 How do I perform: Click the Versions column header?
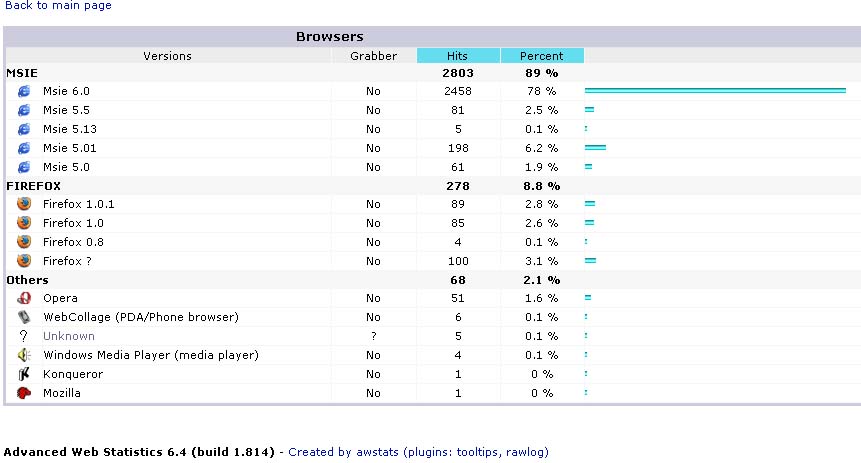(x=167, y=56)
